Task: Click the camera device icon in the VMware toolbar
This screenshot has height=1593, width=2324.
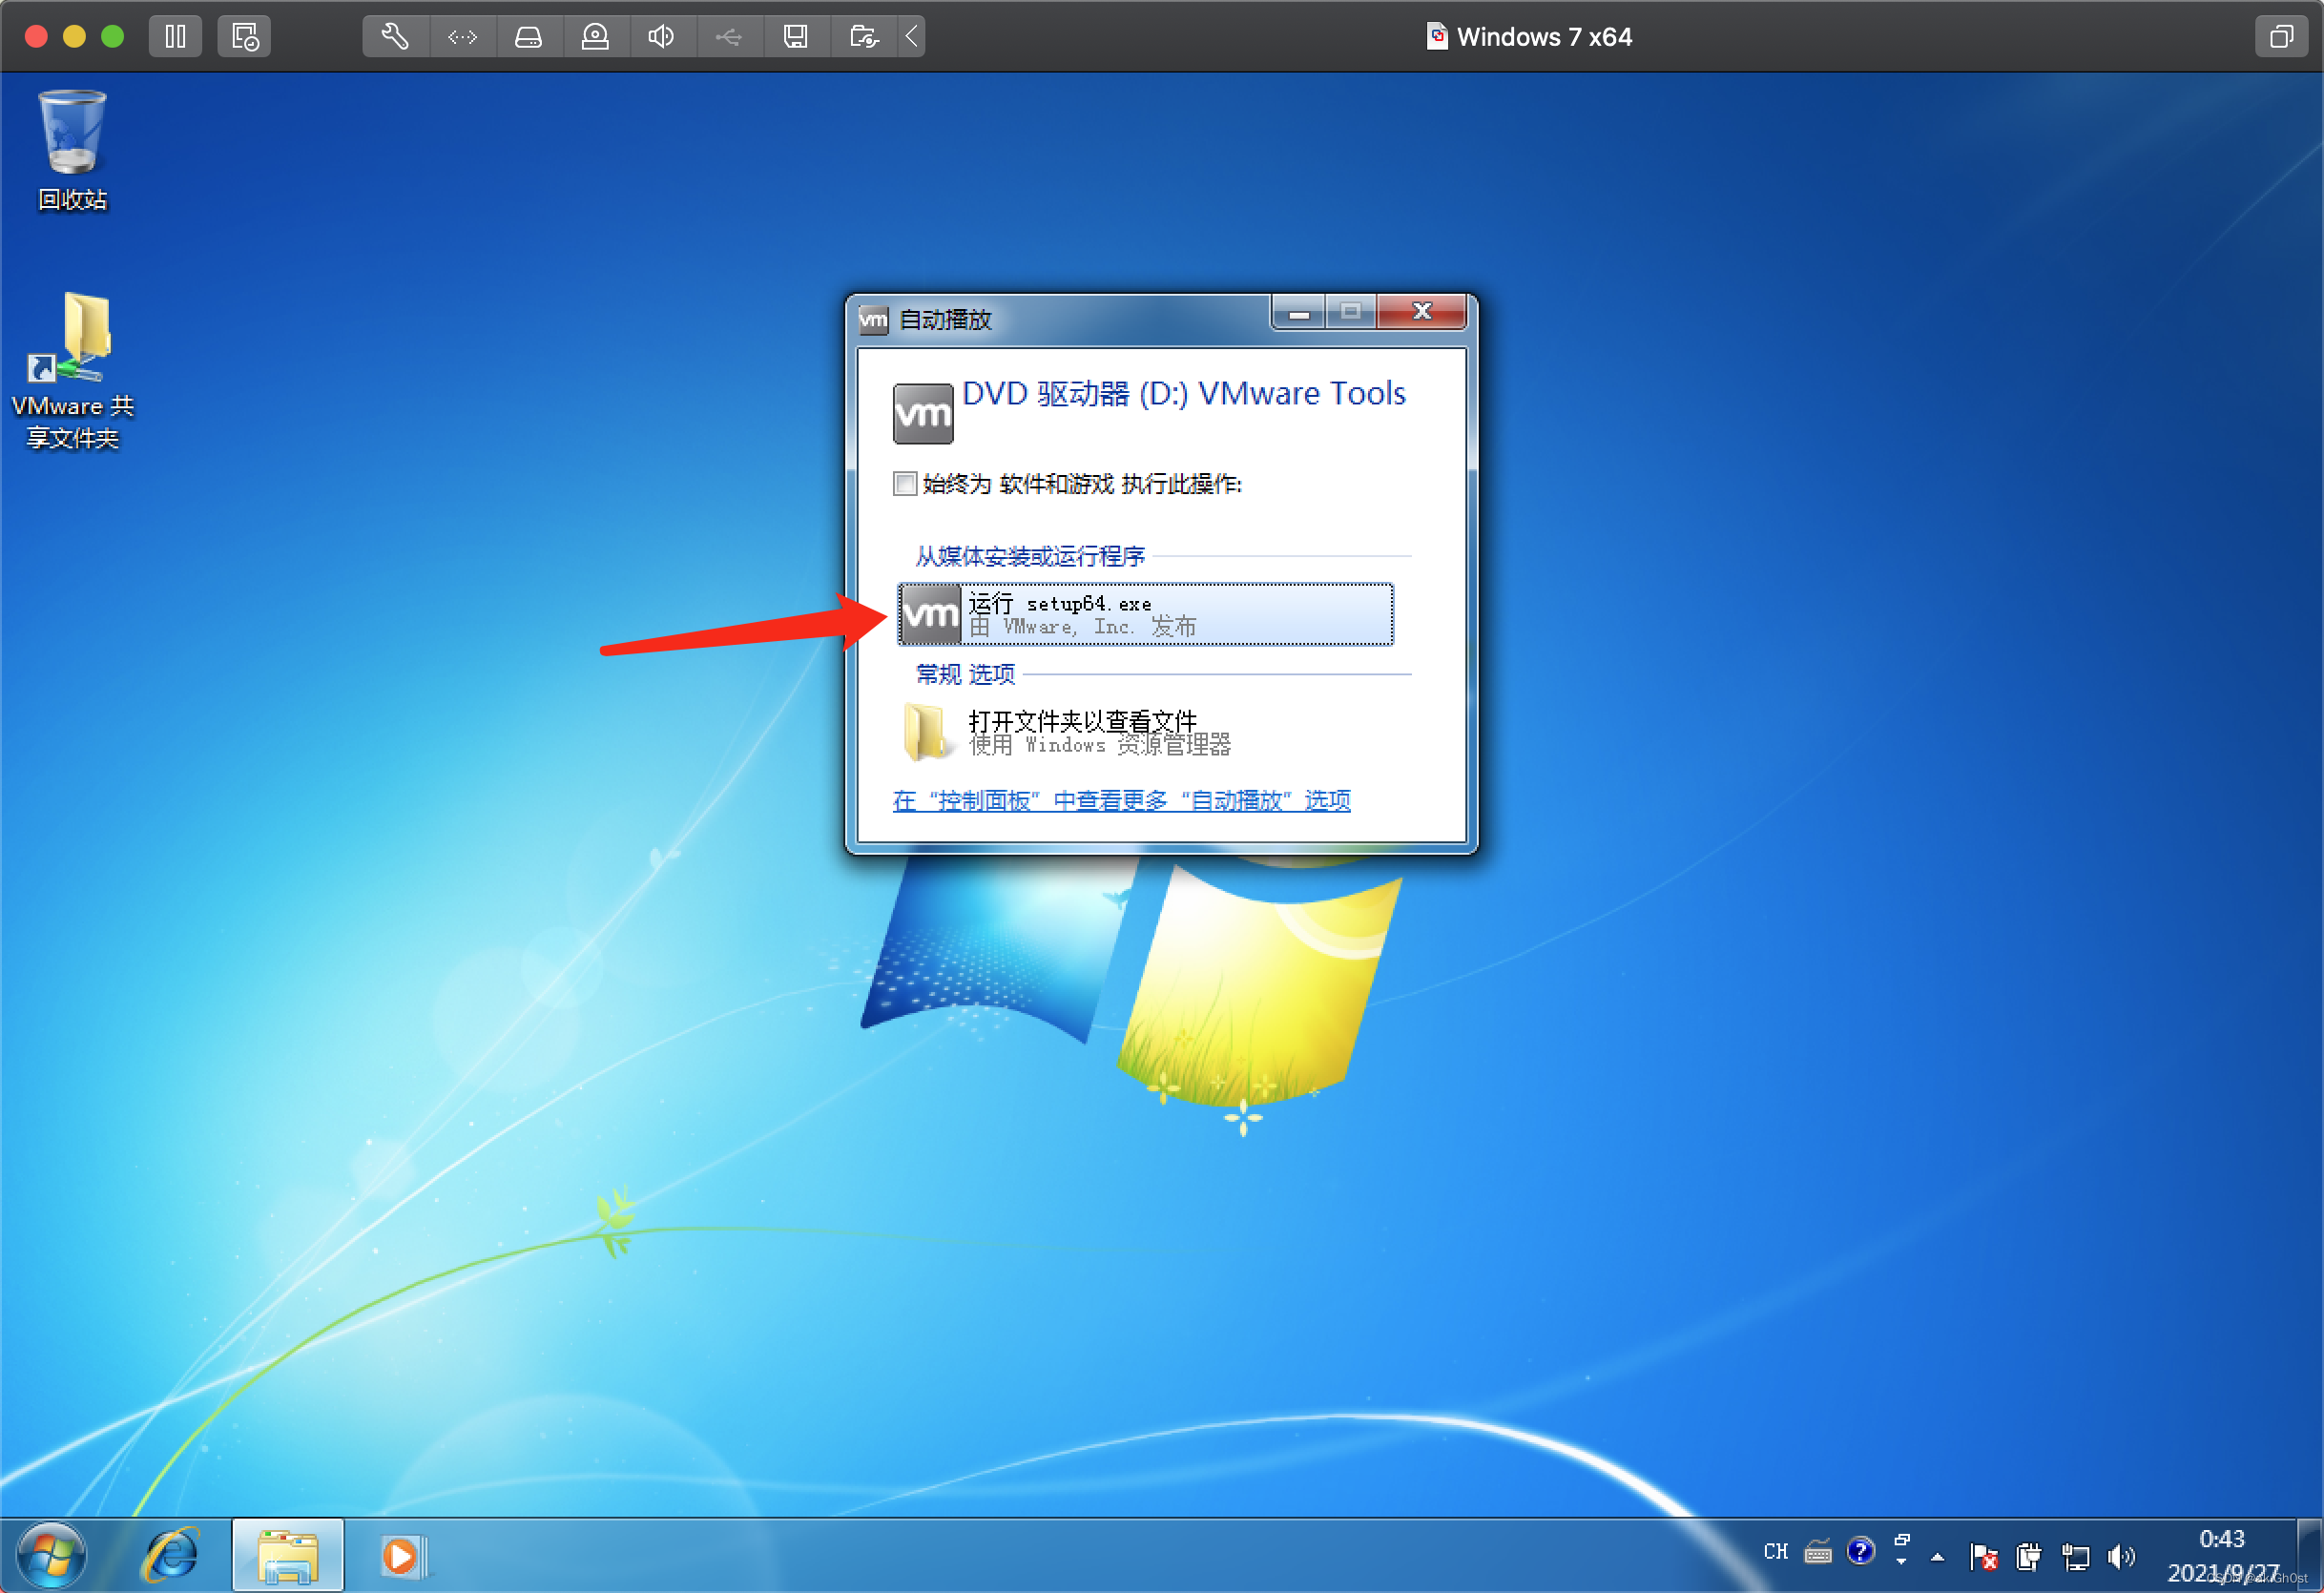Action: click(595, 37)
